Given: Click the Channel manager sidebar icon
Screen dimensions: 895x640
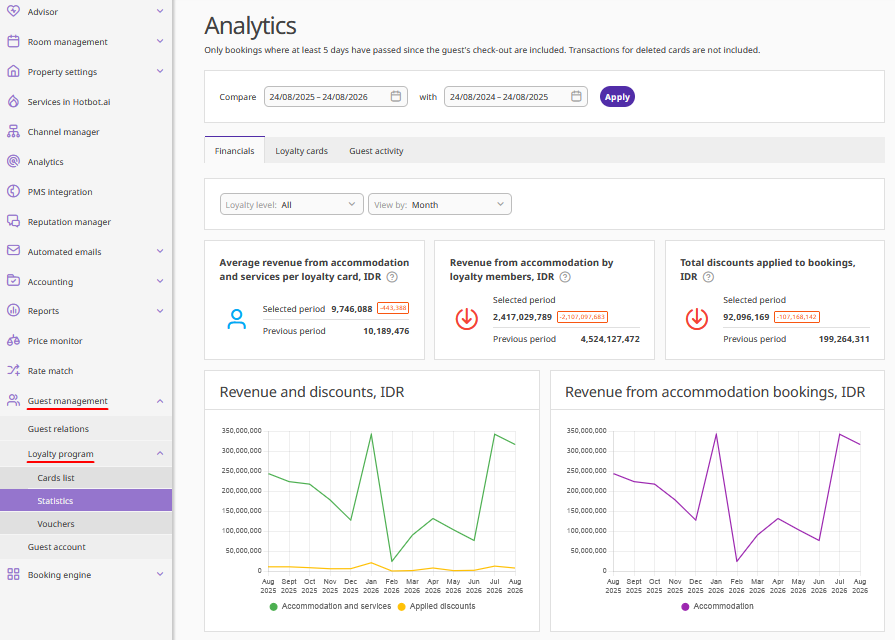Looking at the screenshot, I should pos(13,131).
